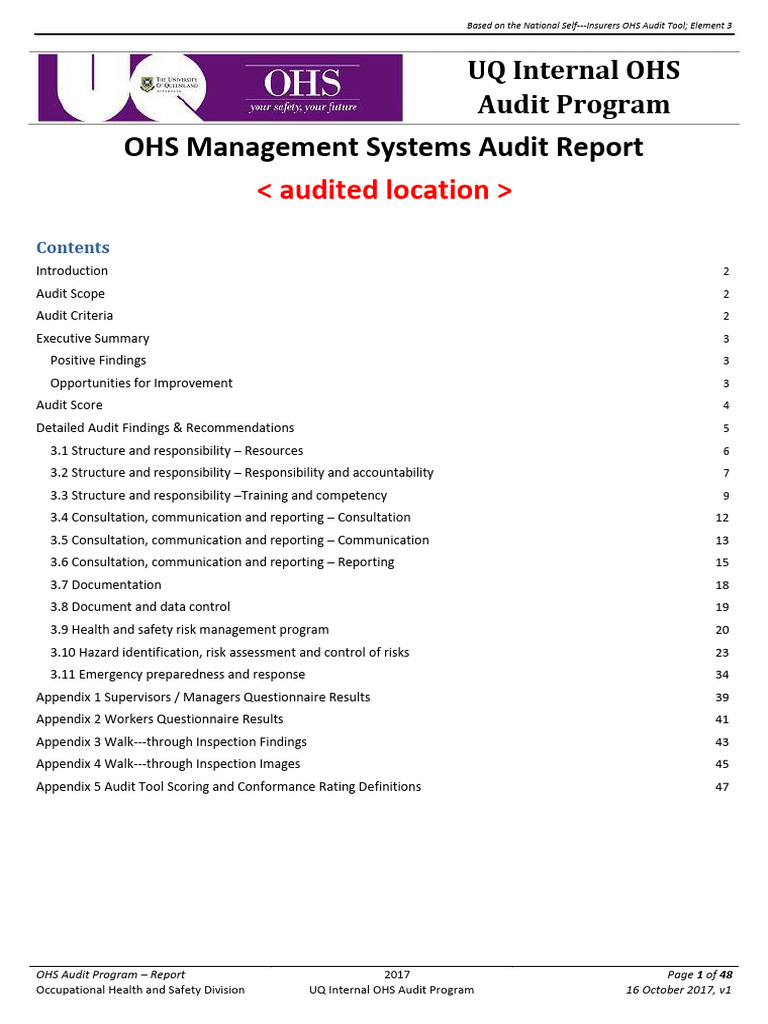Select 3.2 Responsibility and accountability entry

click(x=242, y=472)
